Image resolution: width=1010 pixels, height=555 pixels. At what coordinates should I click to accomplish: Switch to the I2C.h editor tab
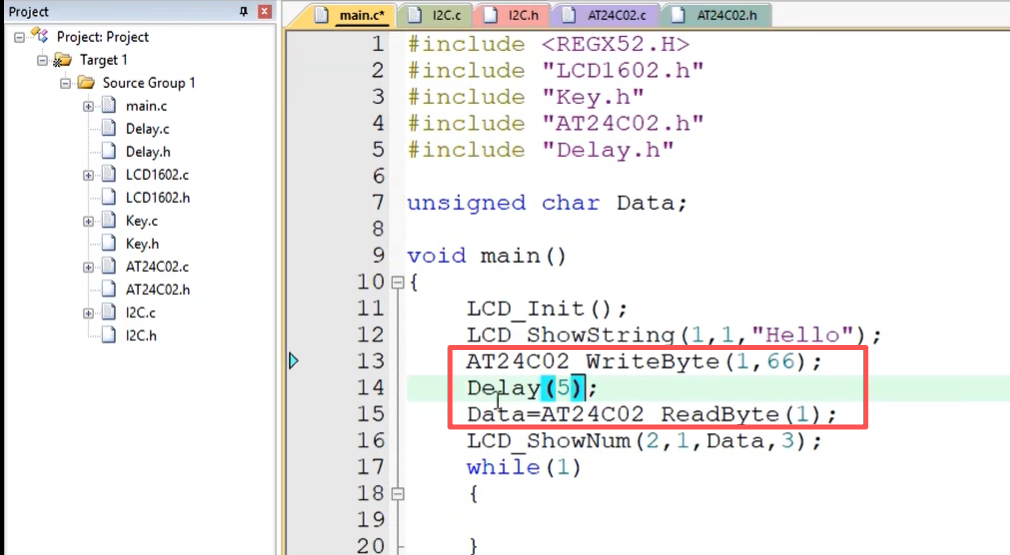tap(512, 15)
